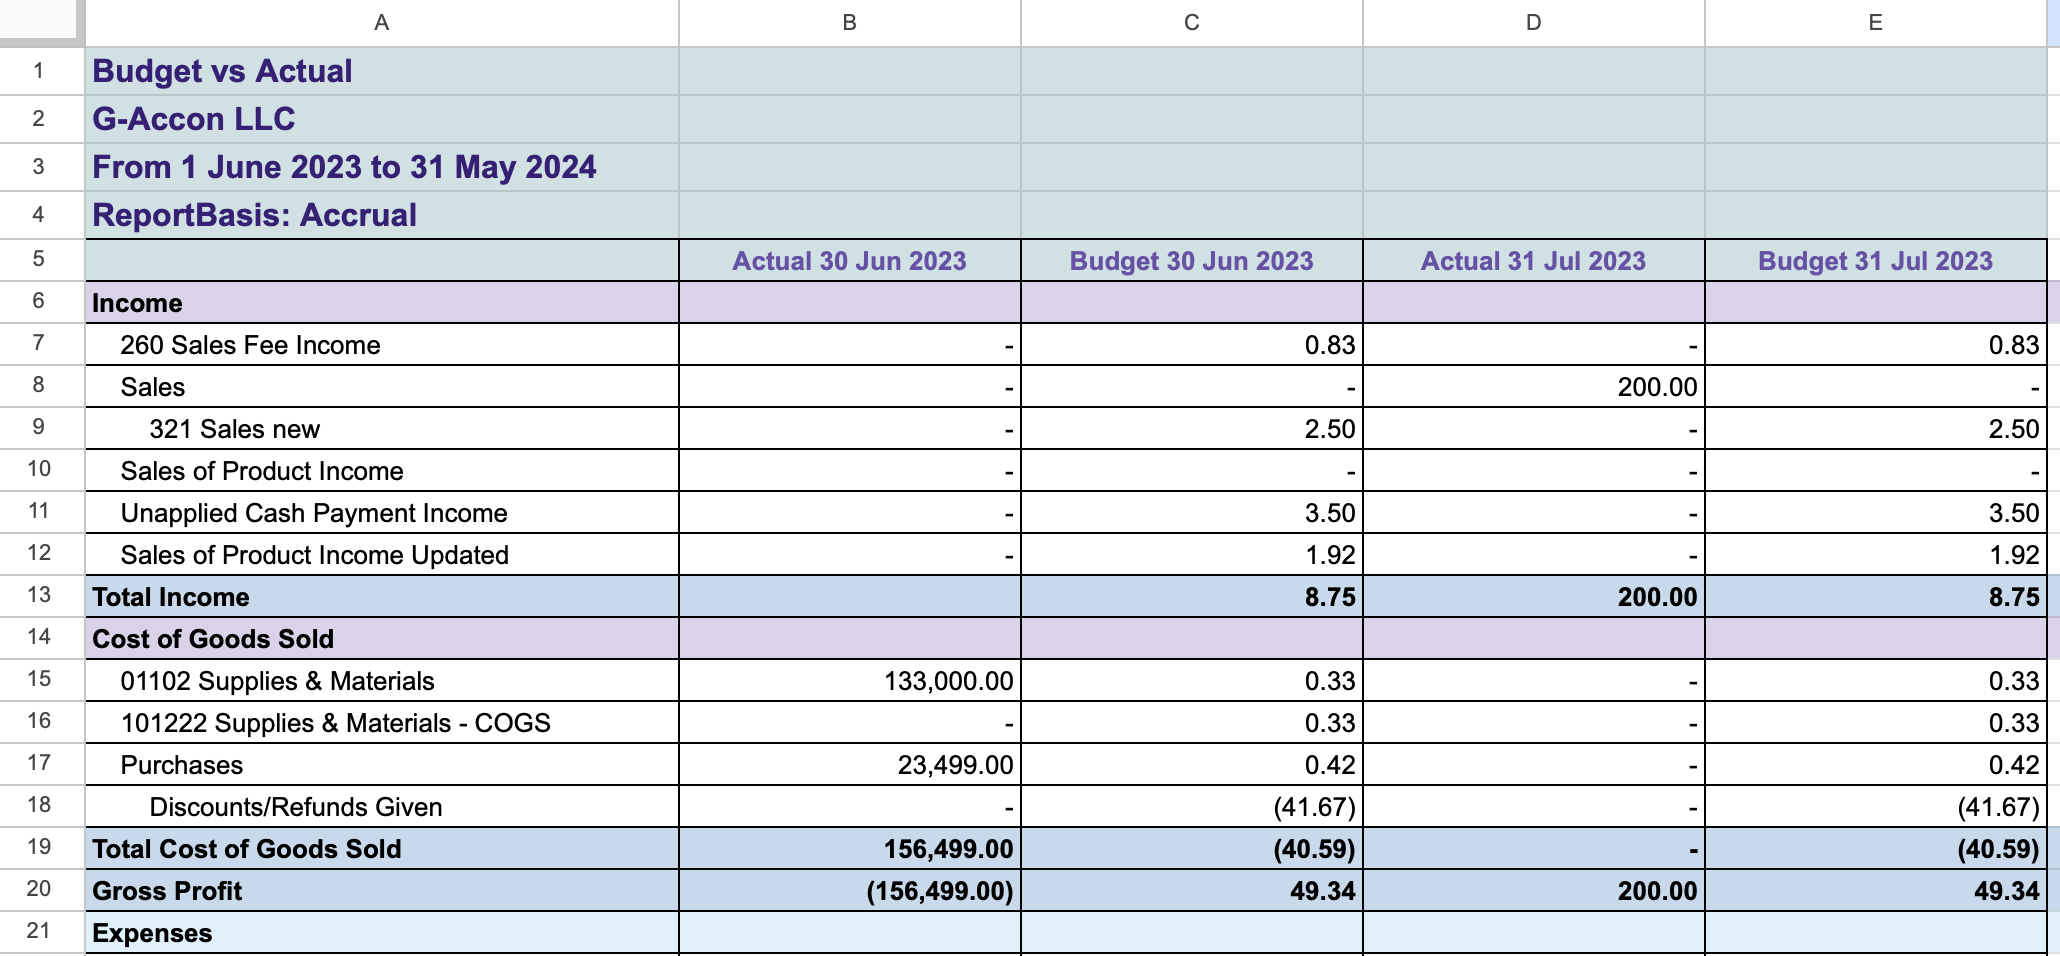Select column C header
Screen dimensions: 2060x956
coord(1192,22)
